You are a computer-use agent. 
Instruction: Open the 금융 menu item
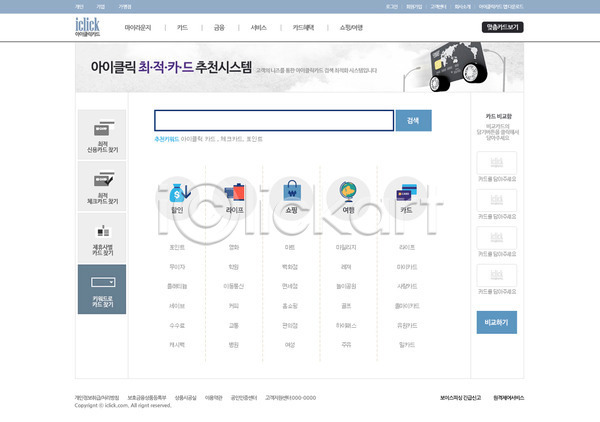(x=219, y=28)
